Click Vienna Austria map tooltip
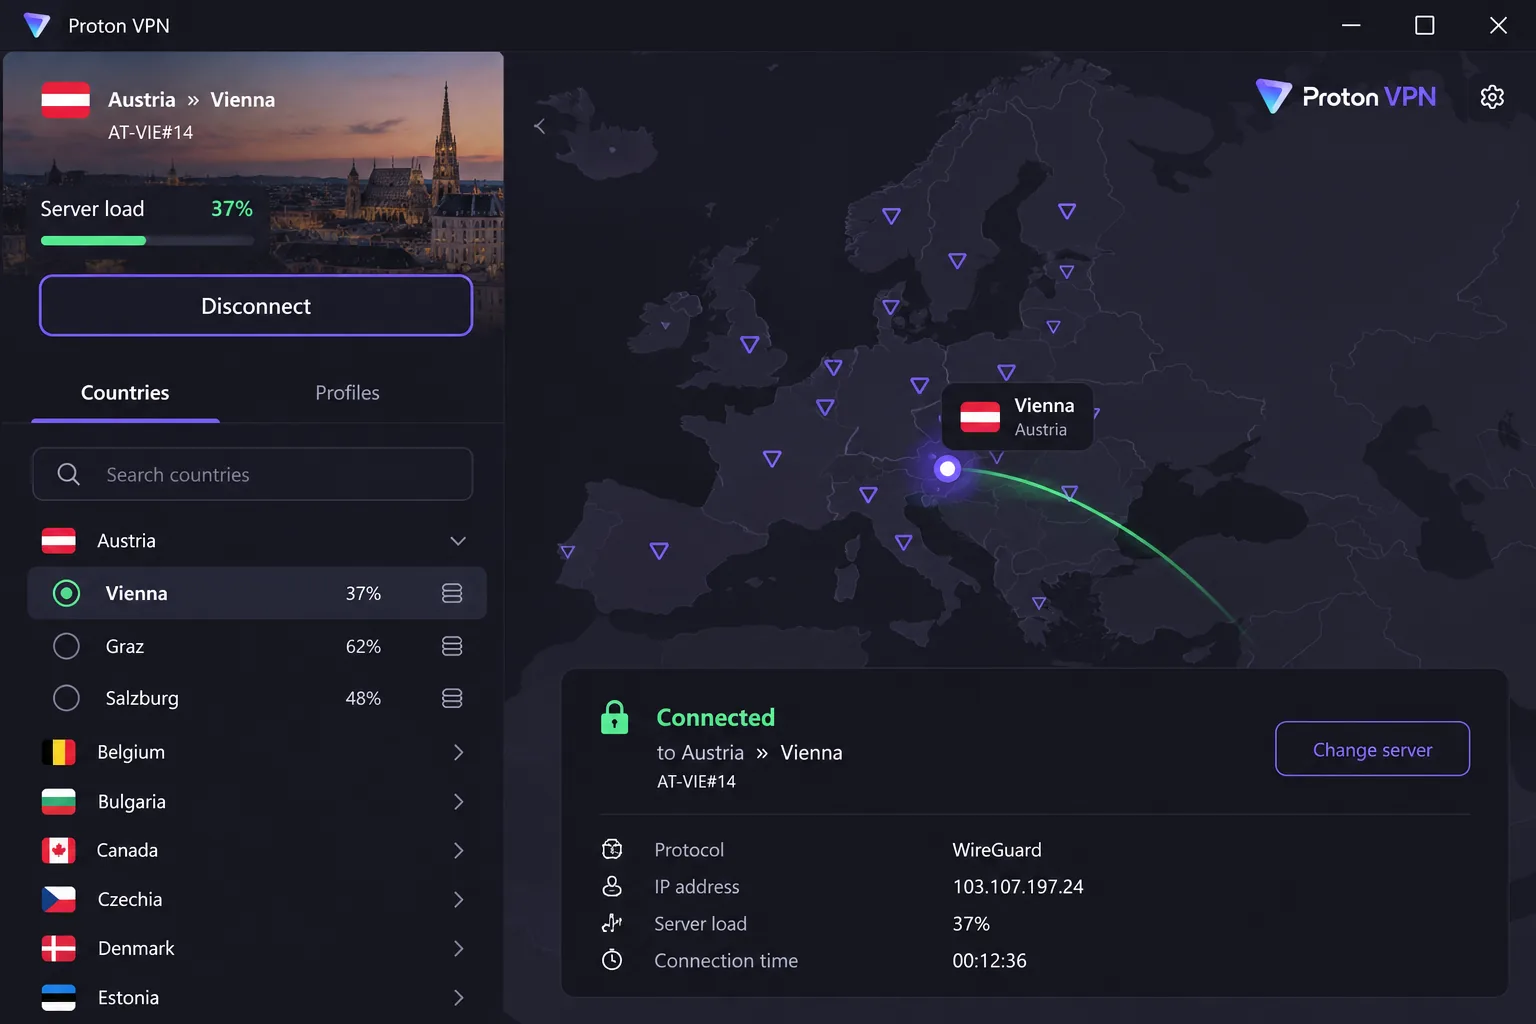Image resolution: width=1536 pixels, height=1024 pixels. click(x=1017, y=417)
